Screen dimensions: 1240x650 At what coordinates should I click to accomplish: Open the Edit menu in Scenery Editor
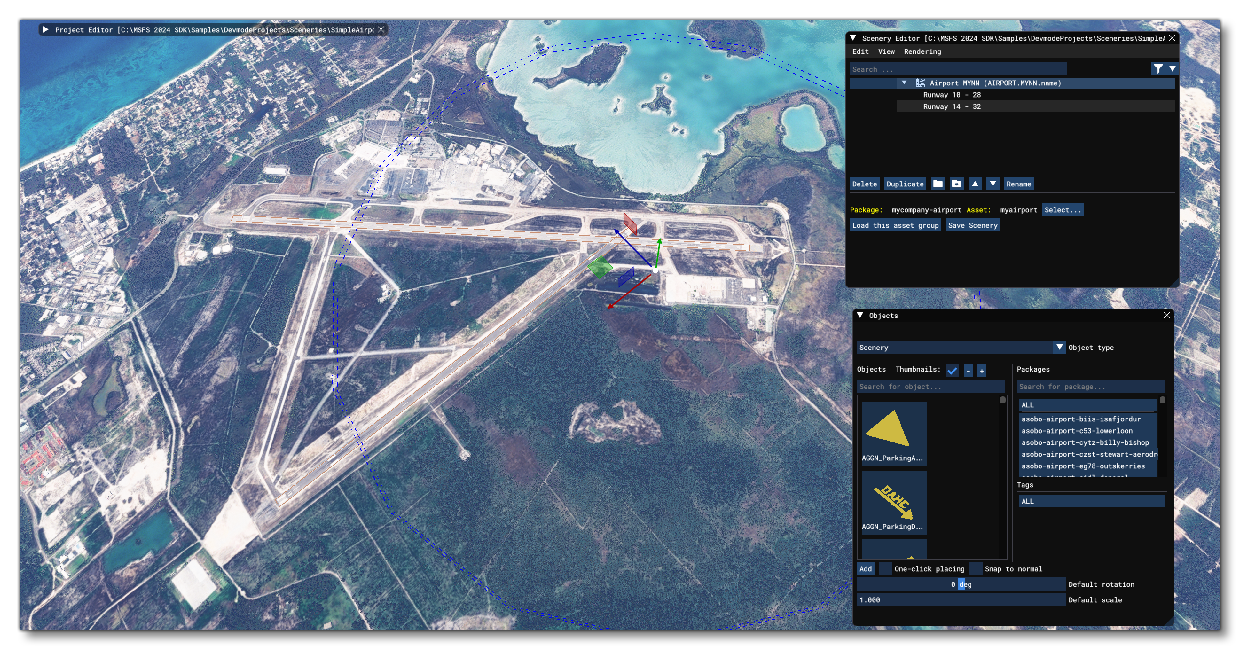(861, 52)
